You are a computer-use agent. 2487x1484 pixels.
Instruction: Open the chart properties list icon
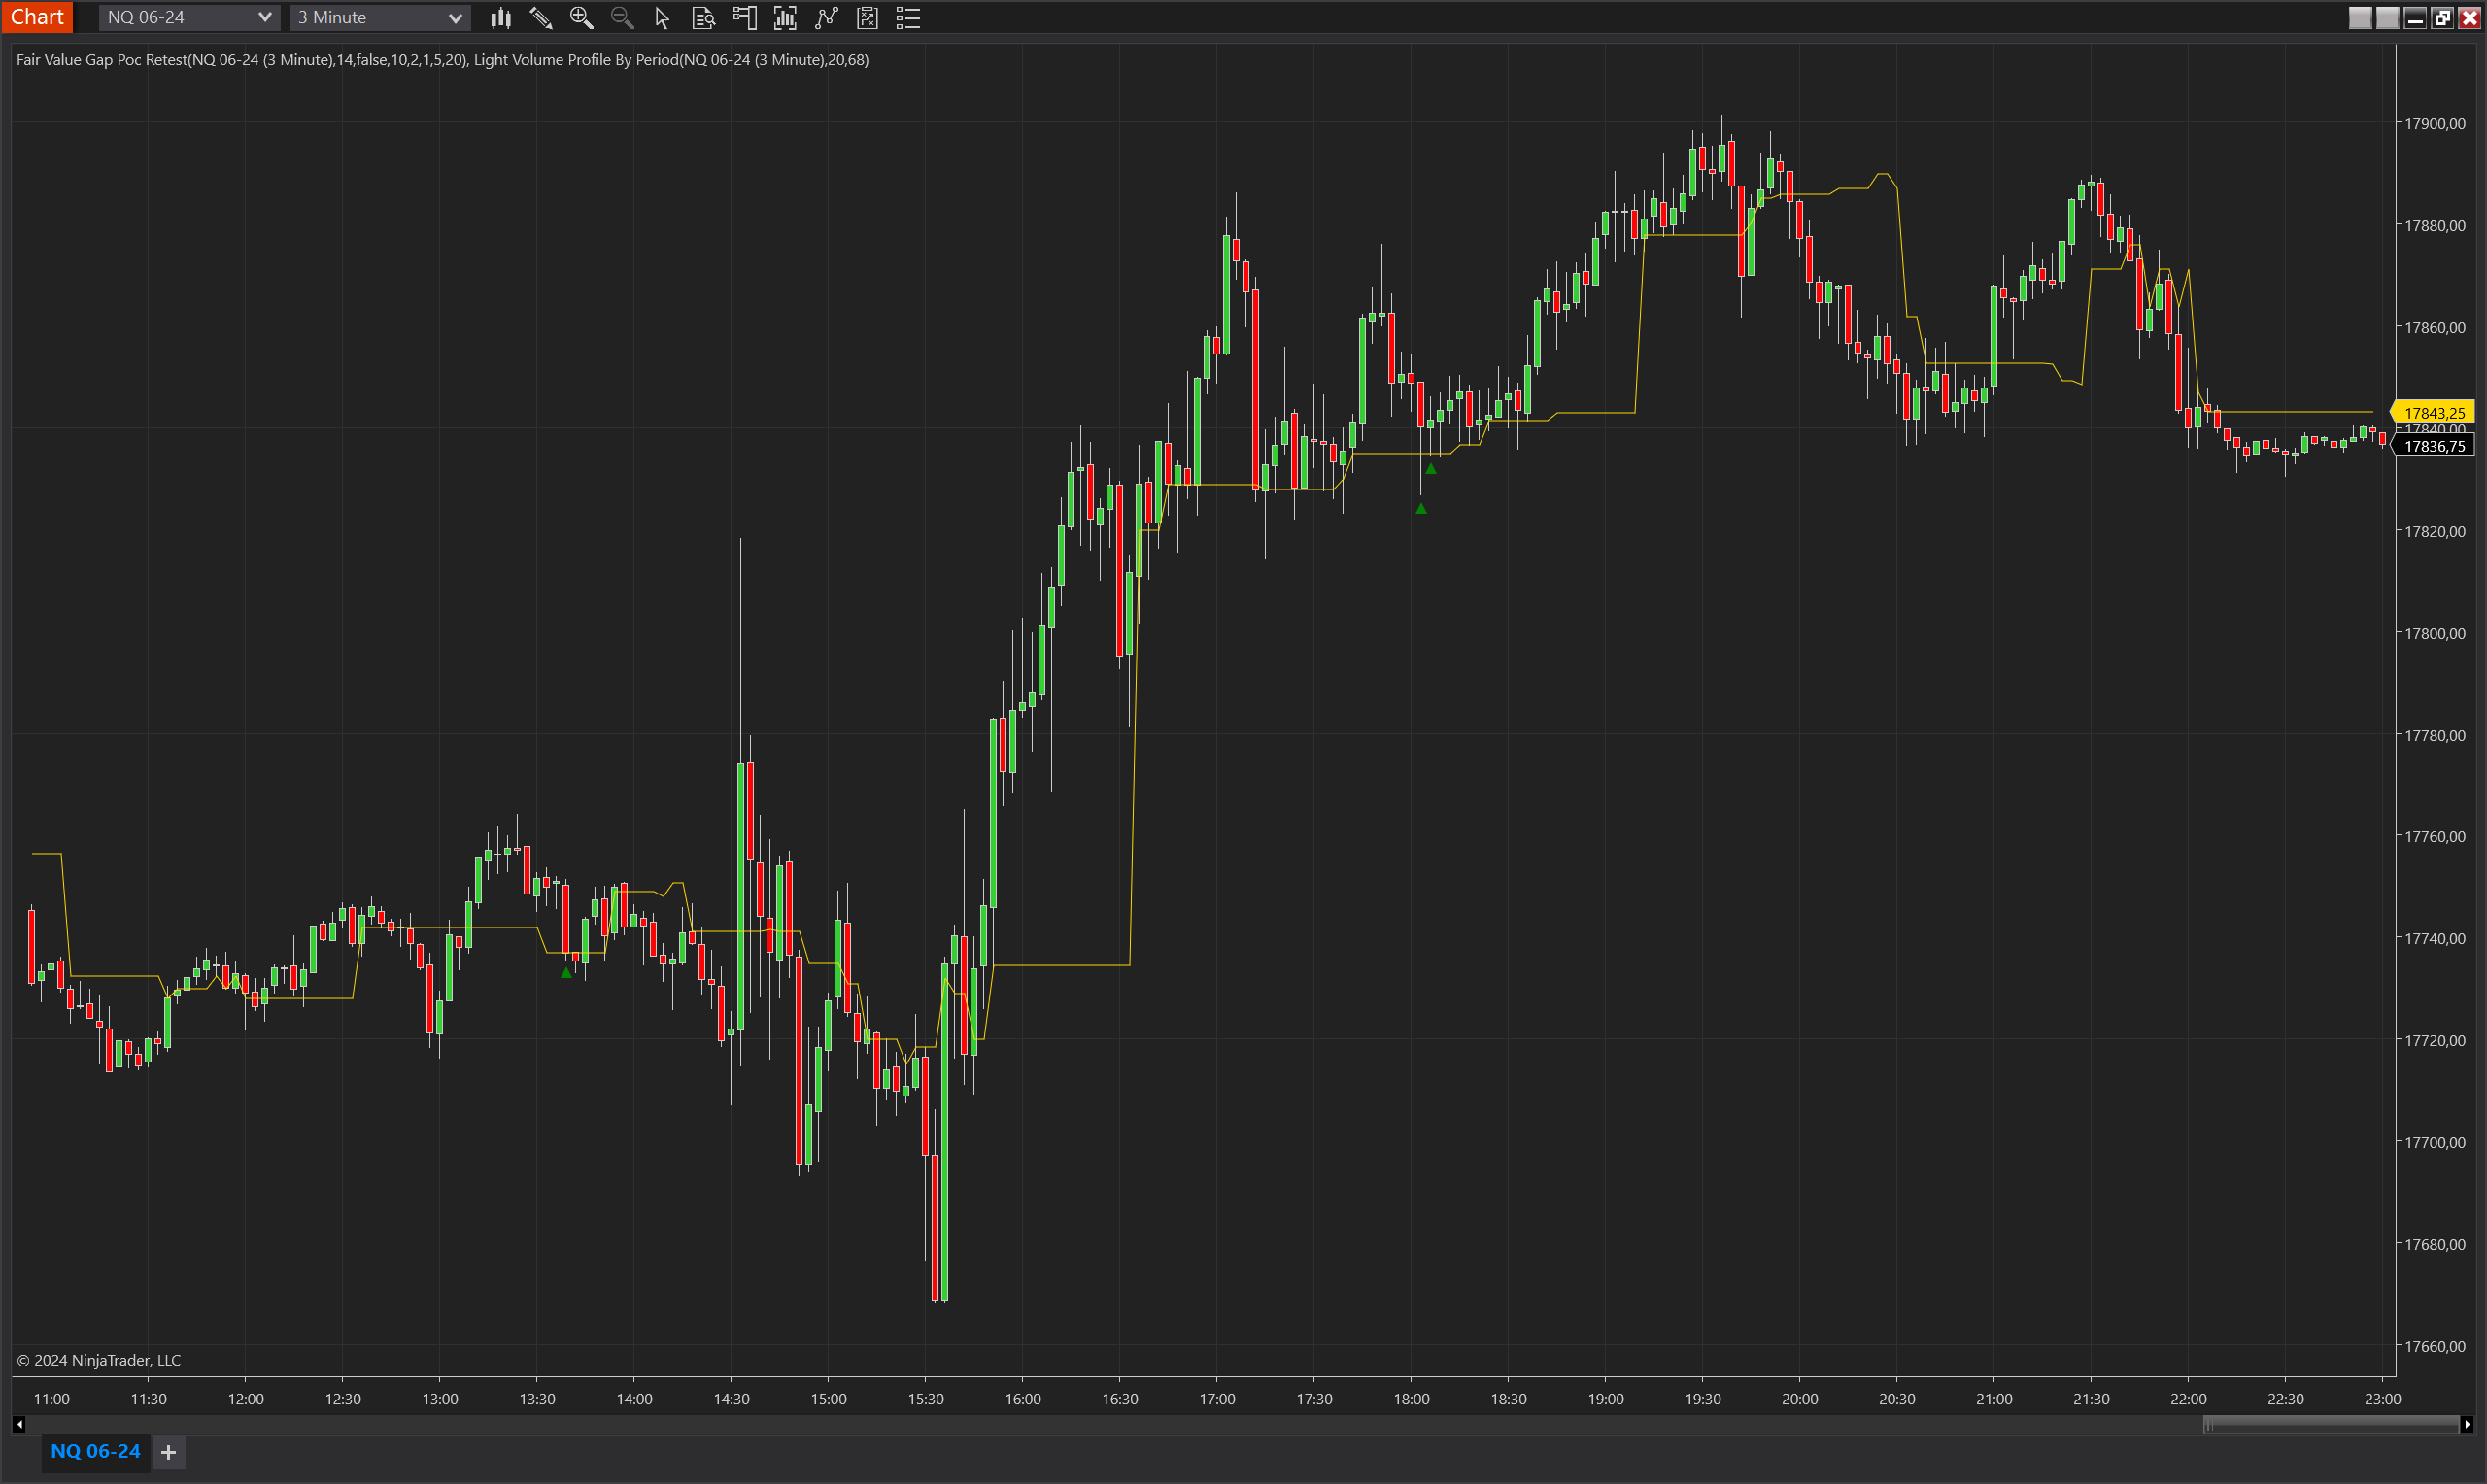(908, 17)
